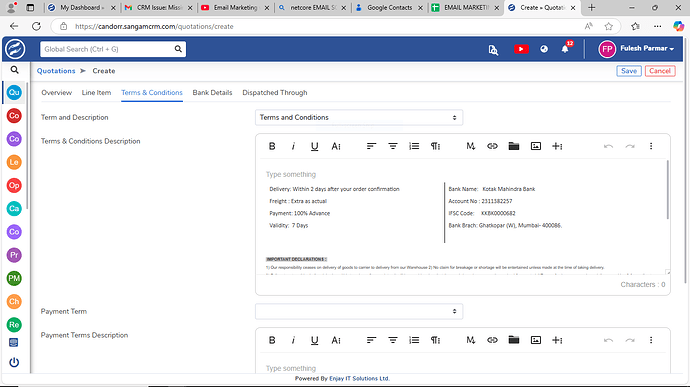Click Insert Link in Terms & Conditions editor
The image size is (690, 387).
coord(492,146)
